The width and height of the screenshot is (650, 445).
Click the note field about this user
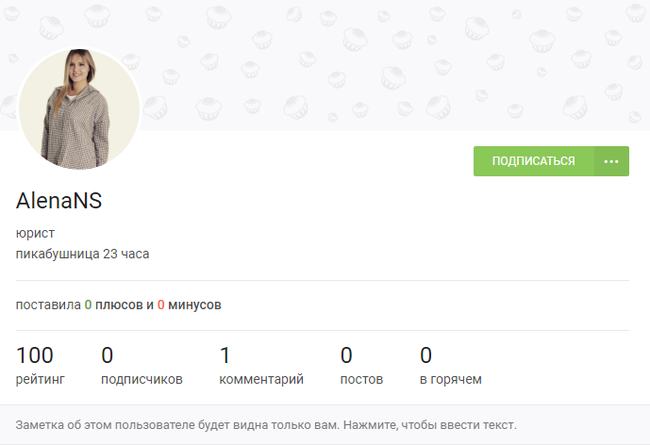coord(266,425)
